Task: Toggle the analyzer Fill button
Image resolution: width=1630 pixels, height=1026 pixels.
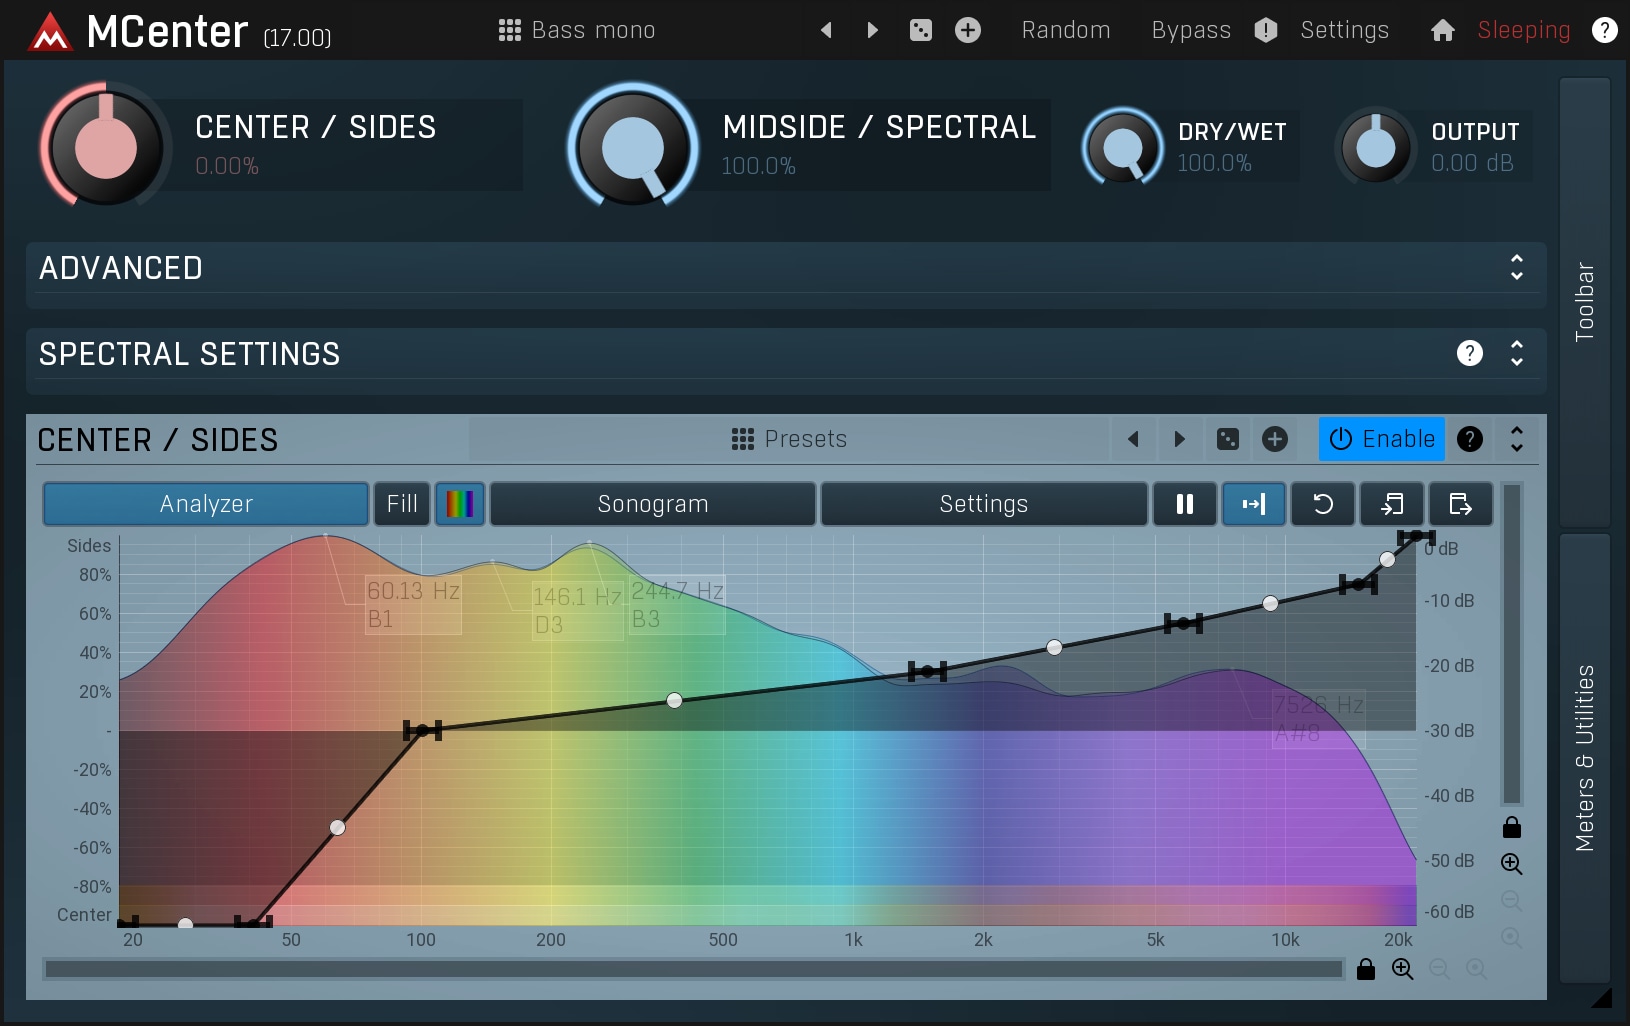Action: [x=402, y=504]
